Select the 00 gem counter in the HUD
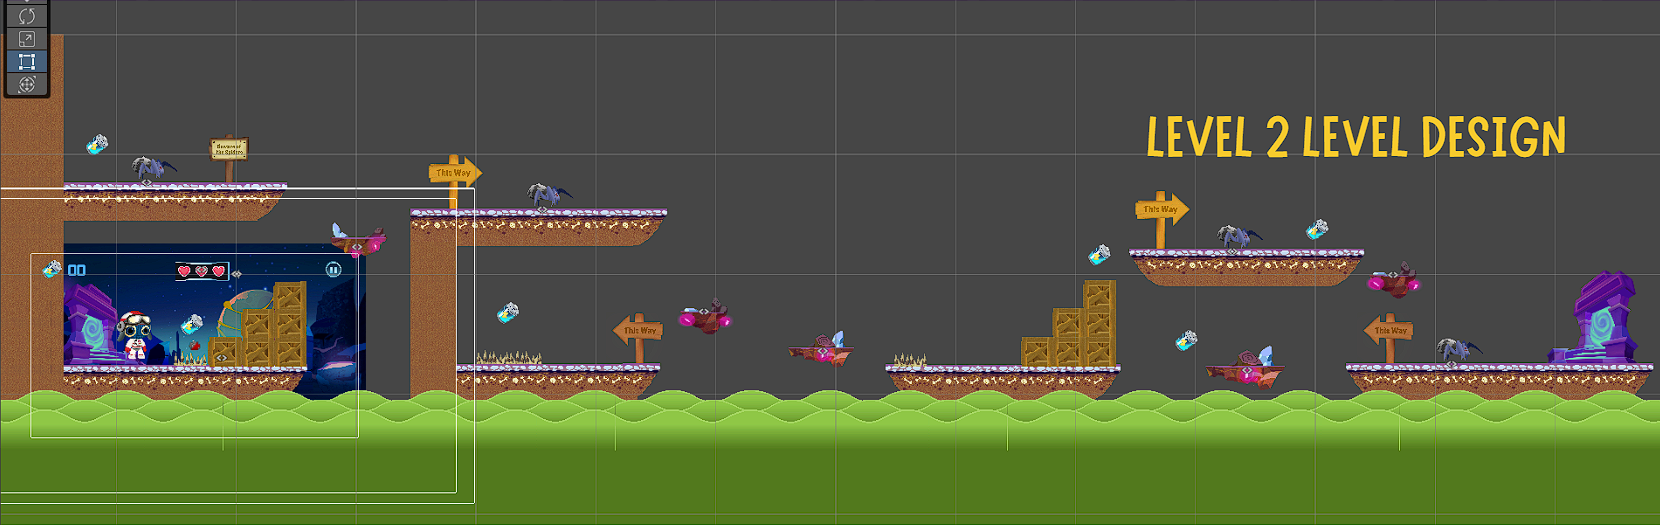 (77, 270)
